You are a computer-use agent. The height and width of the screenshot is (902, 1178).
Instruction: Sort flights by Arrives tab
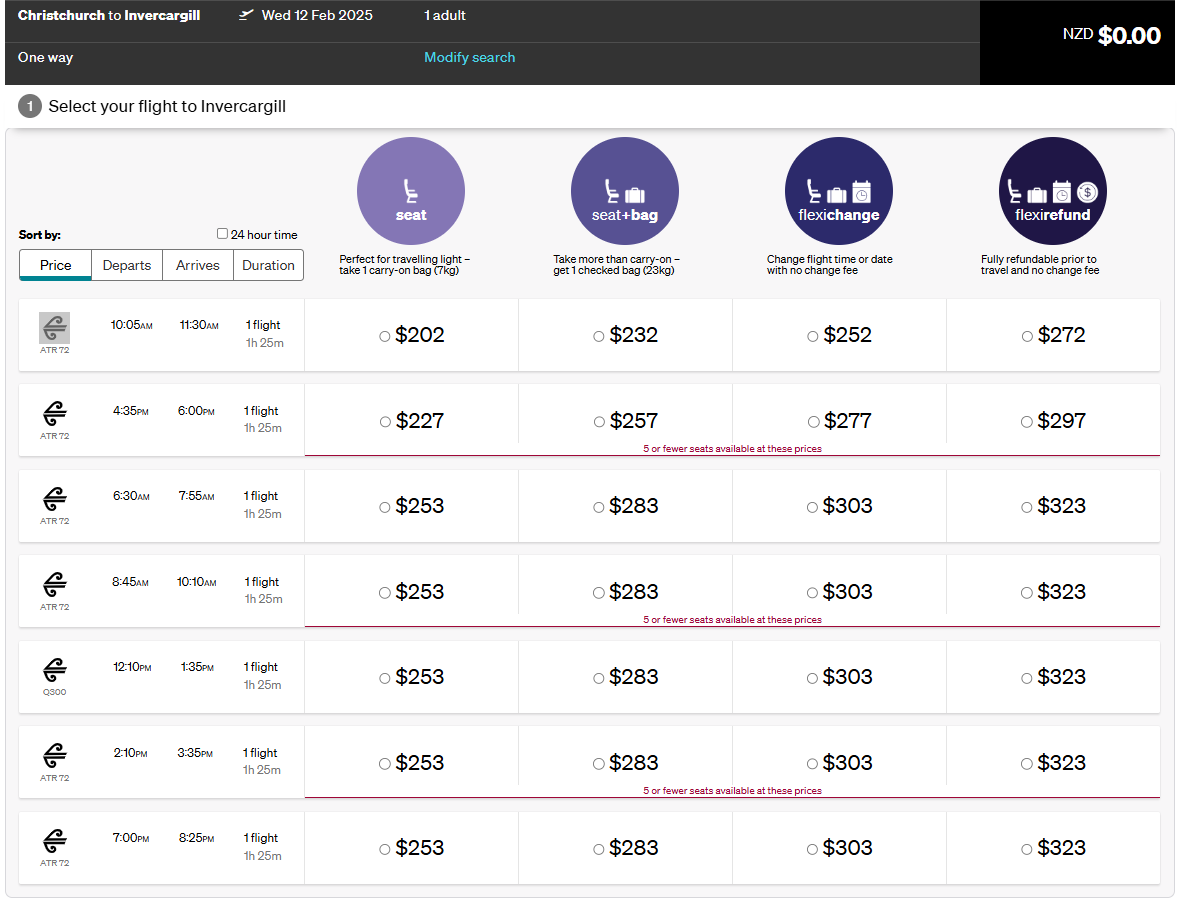point(198,265)
